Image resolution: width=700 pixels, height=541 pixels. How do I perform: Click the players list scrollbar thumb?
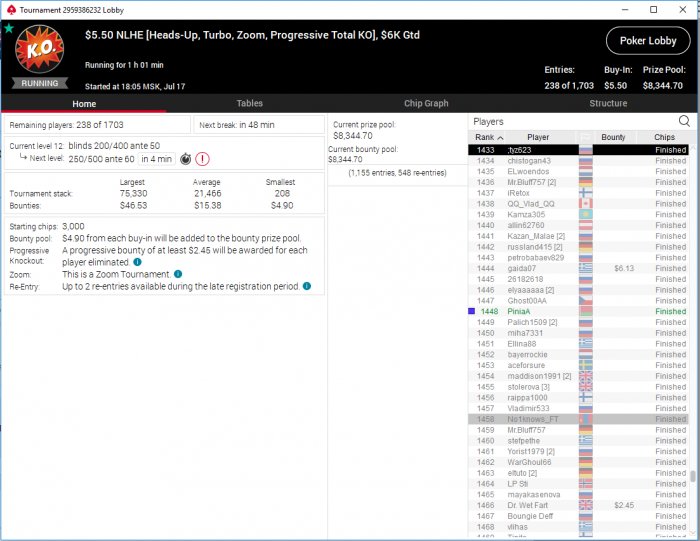[x=692, y=476]
